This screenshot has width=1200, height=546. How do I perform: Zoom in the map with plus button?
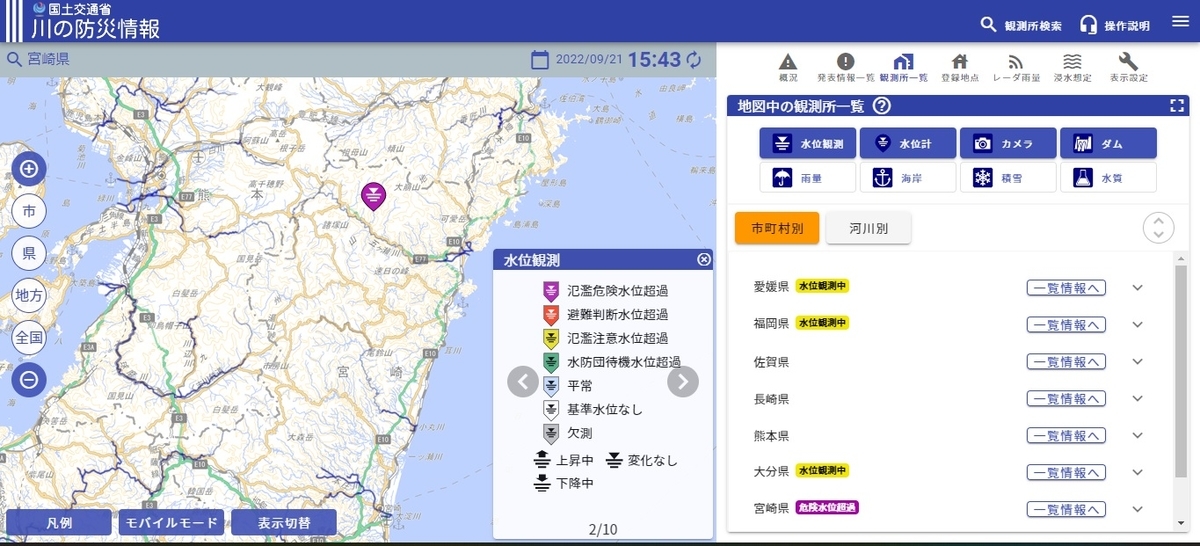click(x=29, y=169)
